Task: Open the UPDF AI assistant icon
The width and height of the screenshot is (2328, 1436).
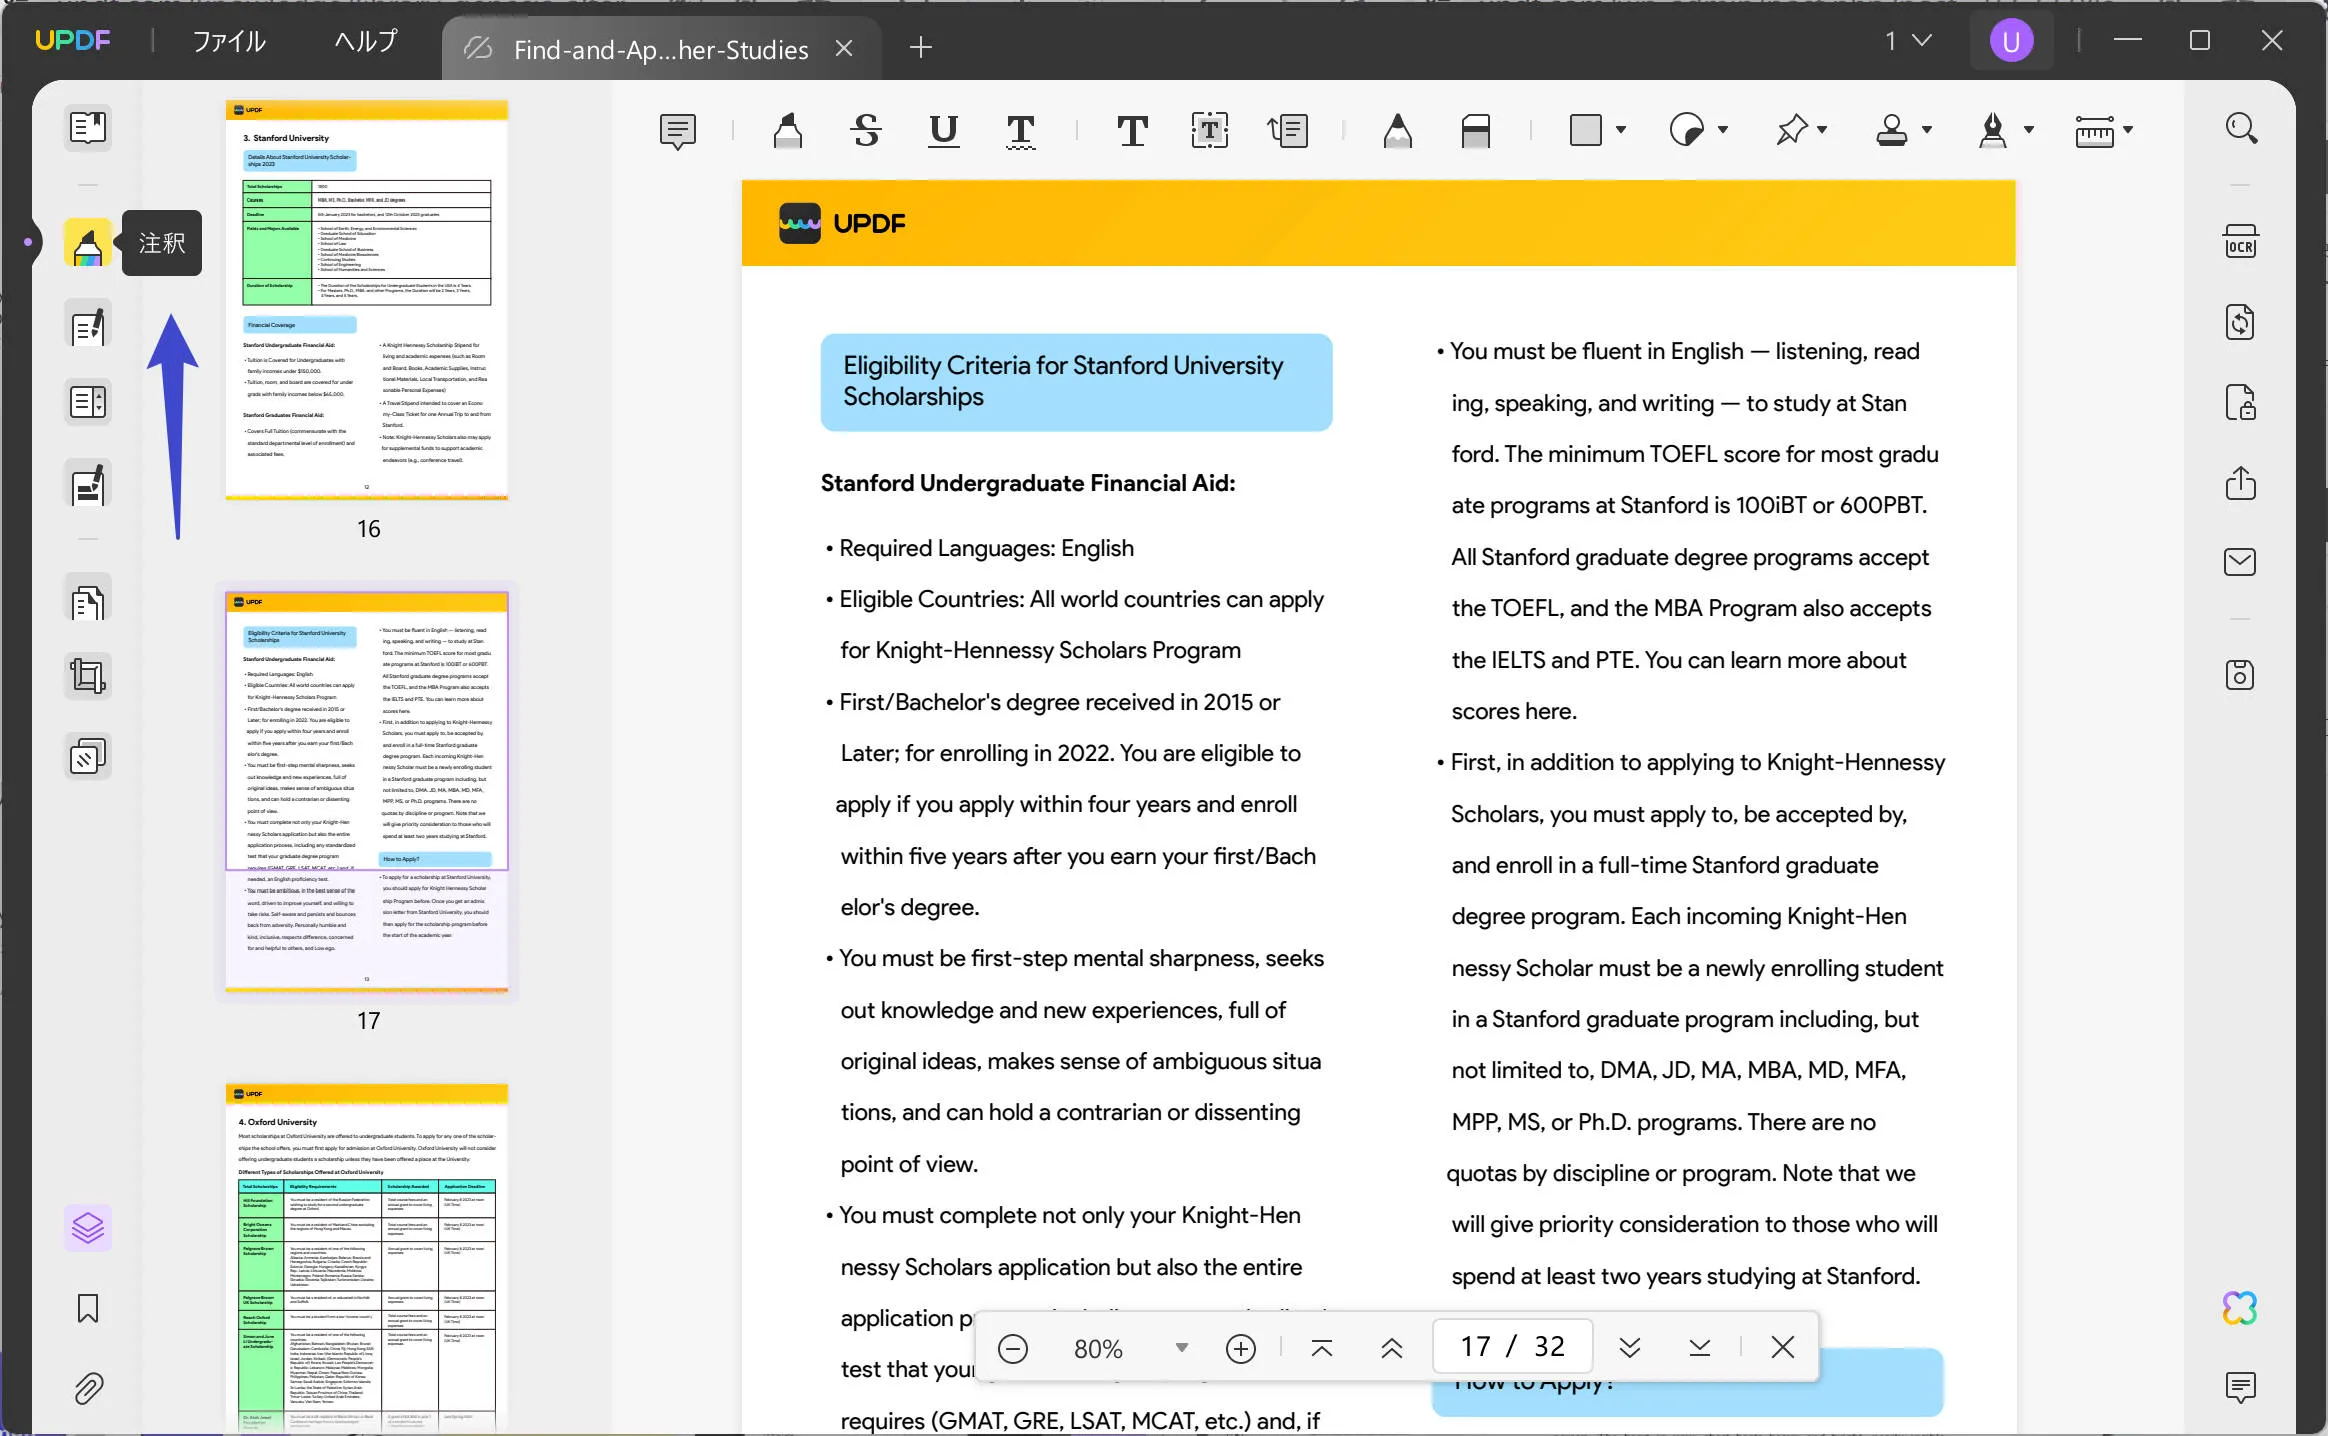Action: [x=2241, y=1308]
